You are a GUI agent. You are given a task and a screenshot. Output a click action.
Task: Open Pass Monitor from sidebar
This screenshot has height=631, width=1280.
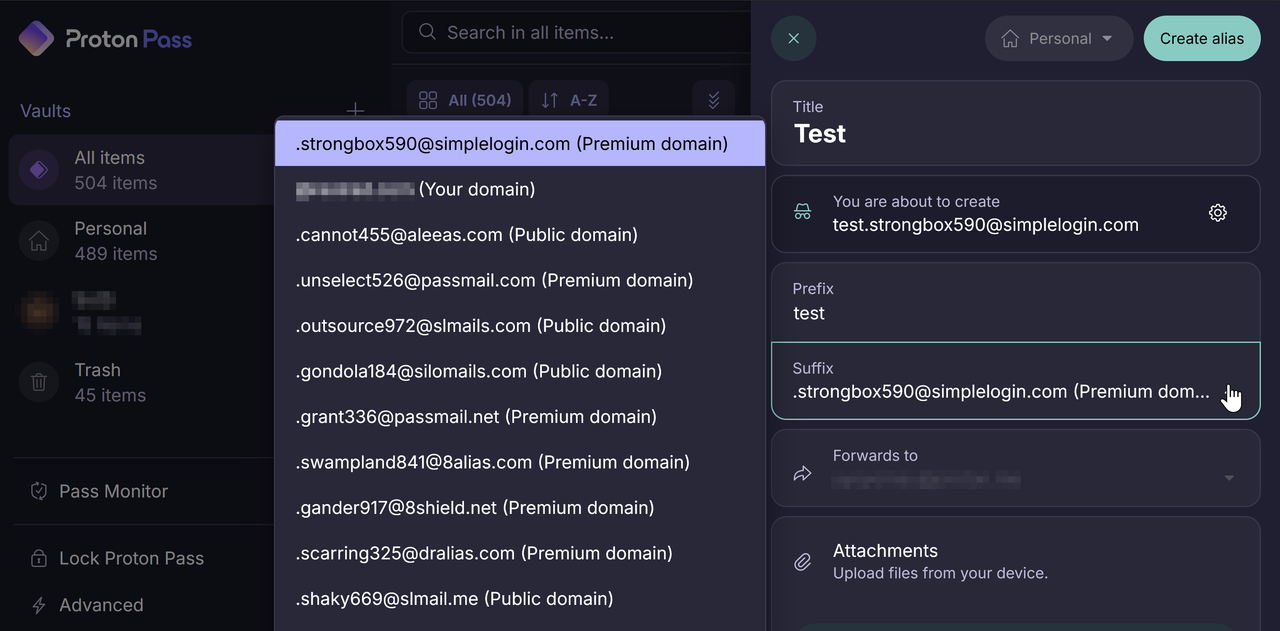pos(113,491)
